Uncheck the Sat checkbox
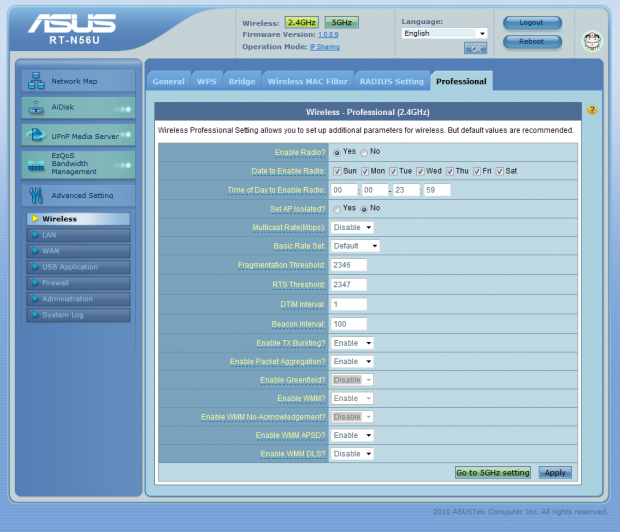620x532 pixels. click(x=500, y=171)
